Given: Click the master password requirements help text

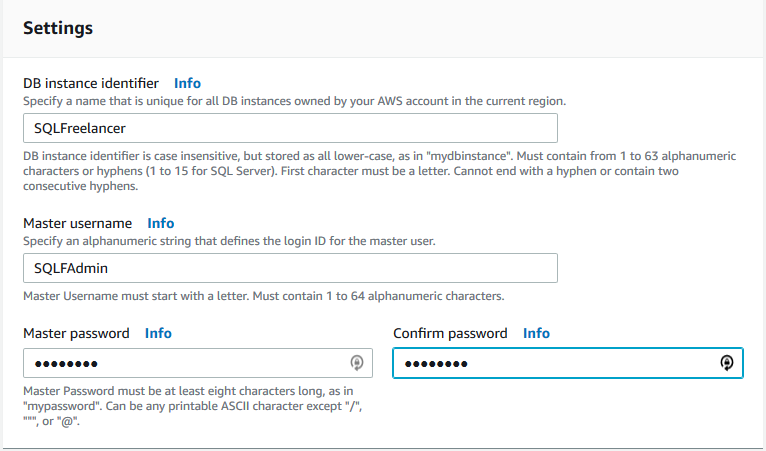Looking at the screenshot, I should [193, 406].
